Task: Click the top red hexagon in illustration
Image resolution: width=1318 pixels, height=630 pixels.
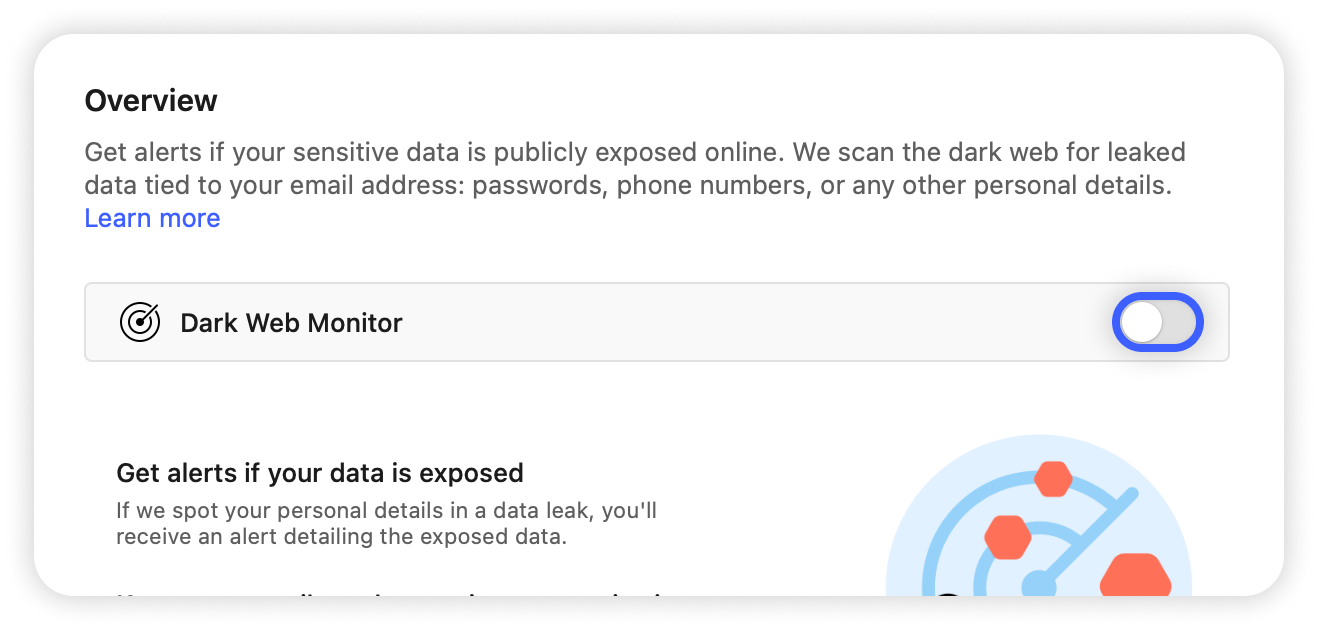Action: click(1053, 479)
